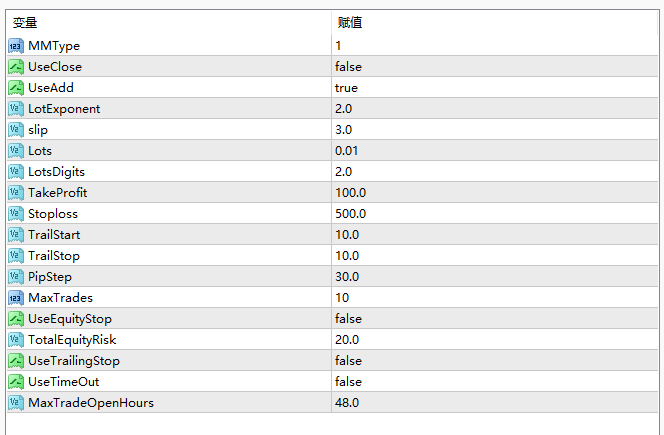Viewport: 664px width, 435px height.
Task: Toggle the UseTrailingStop false value
Action: [x=349, y=360]
